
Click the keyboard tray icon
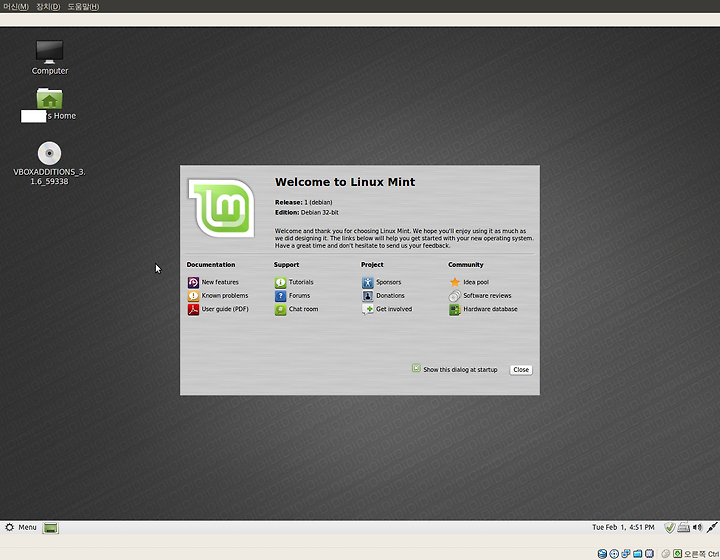[x=683, y=527]
